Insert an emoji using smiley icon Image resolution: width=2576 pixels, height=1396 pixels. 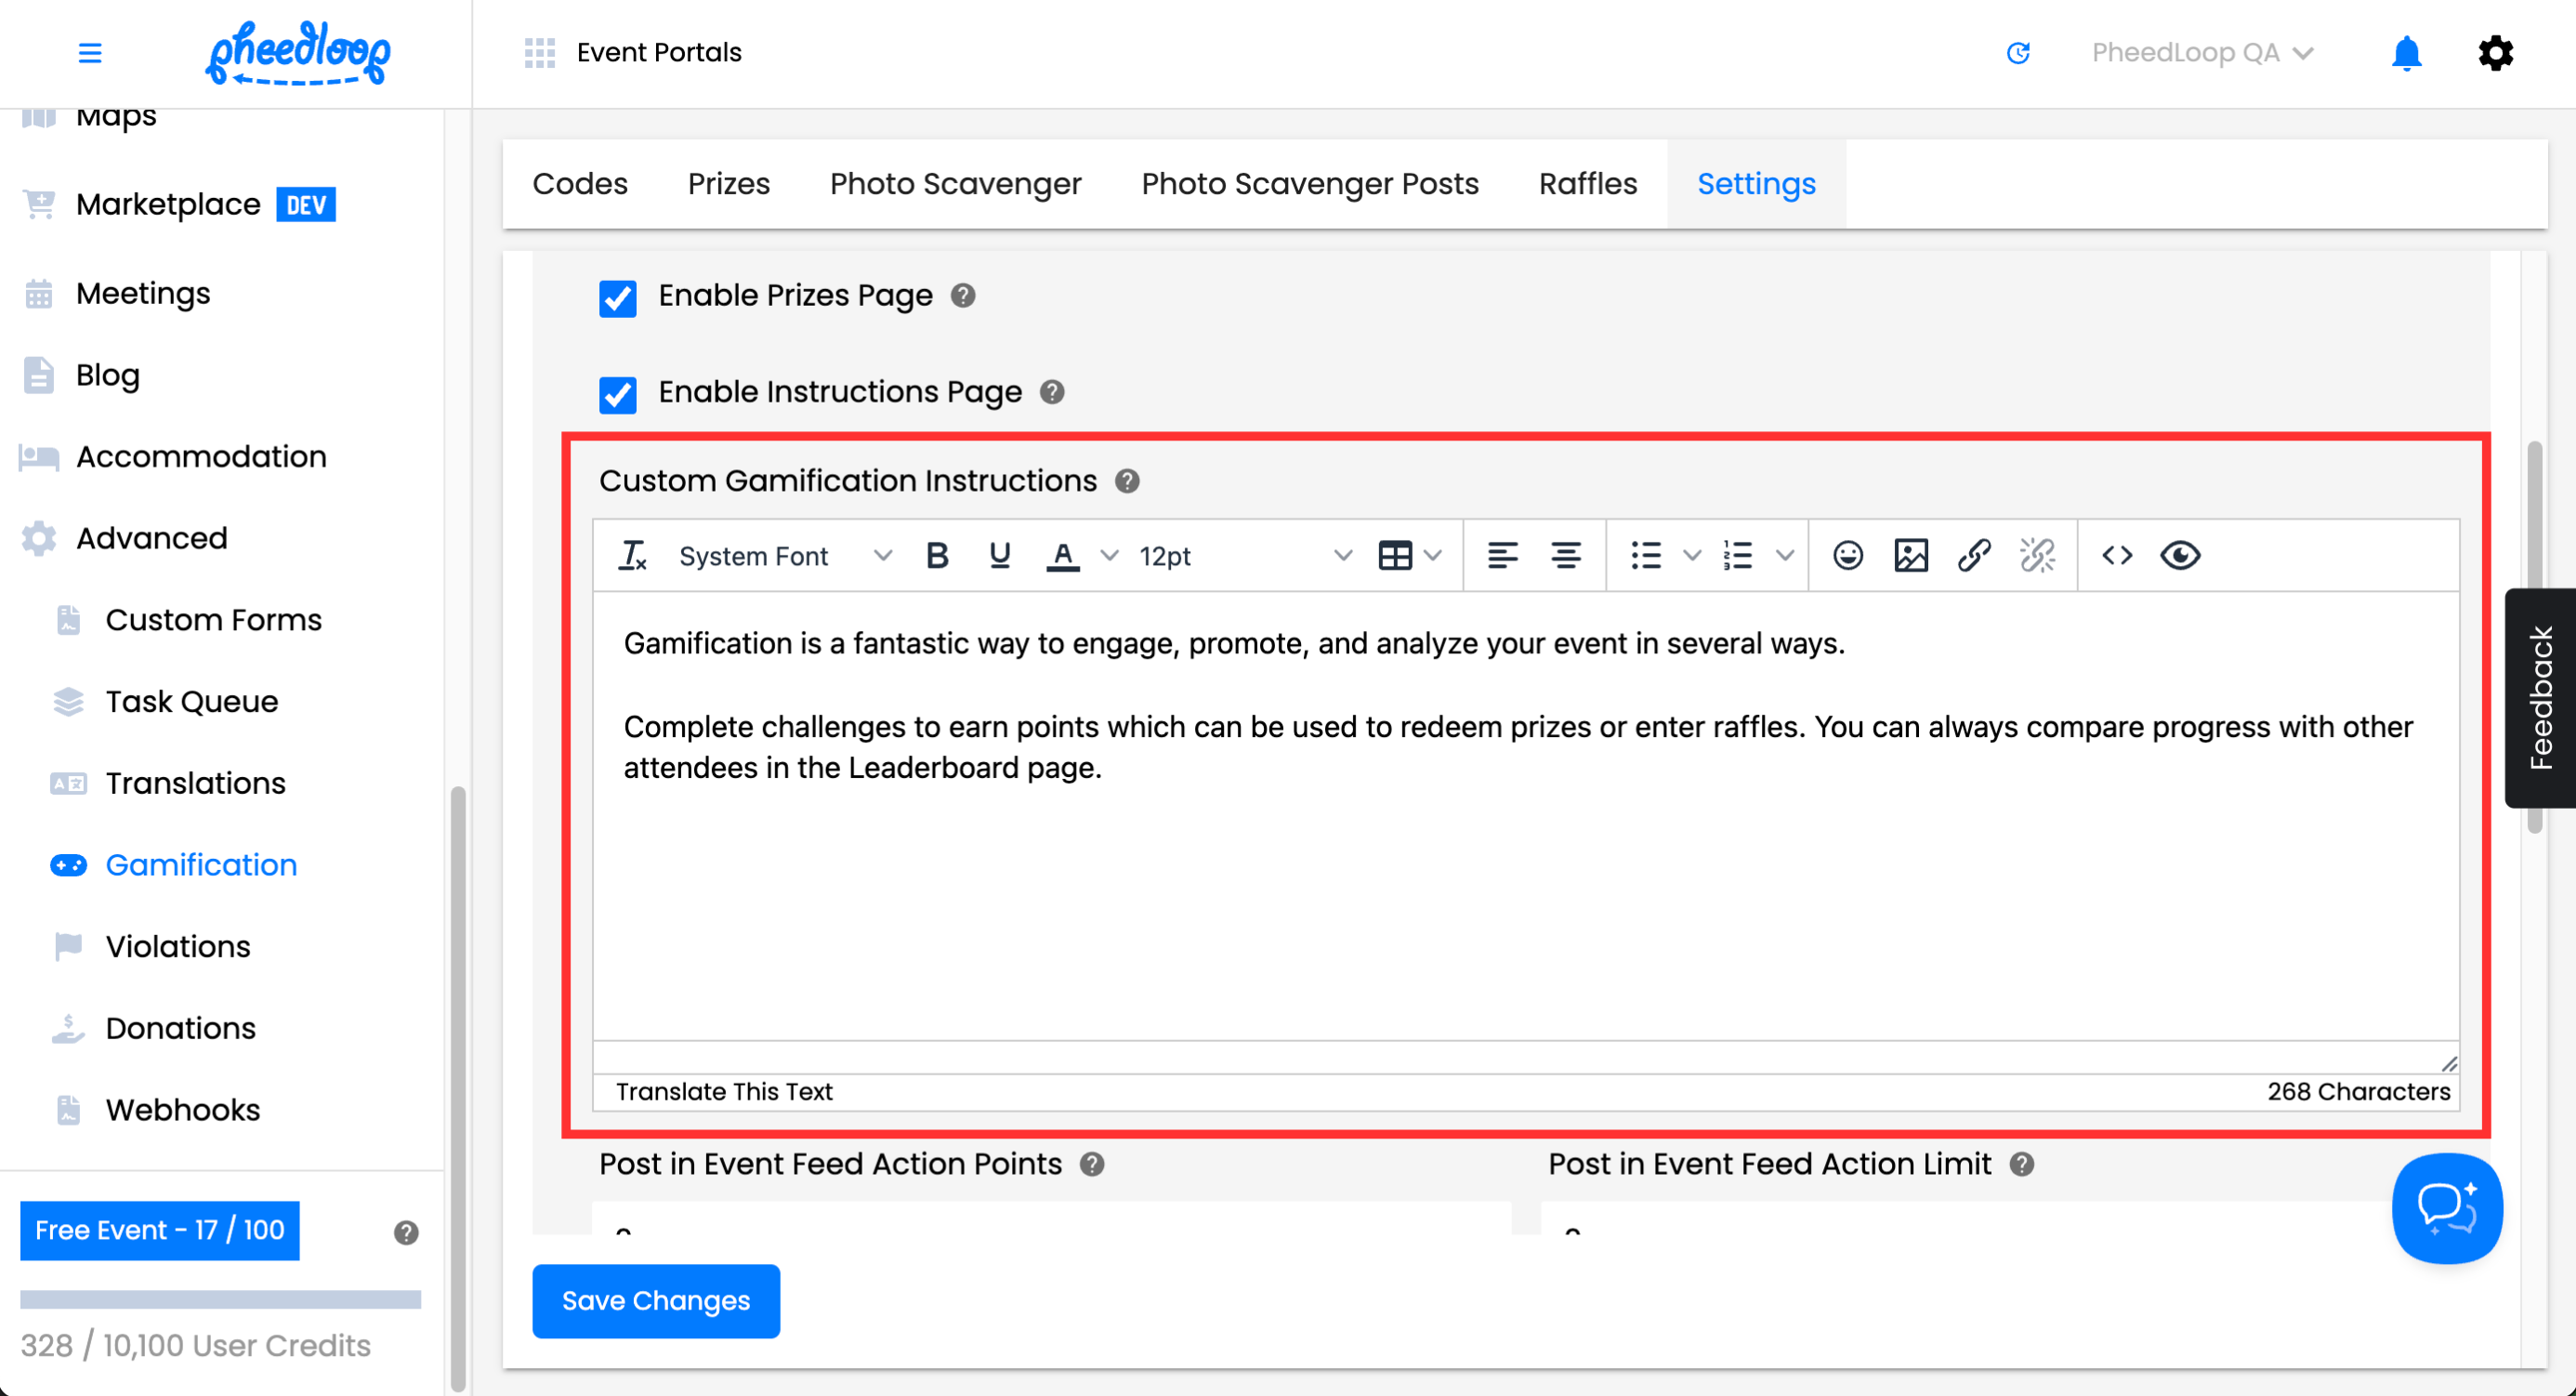click(1847, 555)
